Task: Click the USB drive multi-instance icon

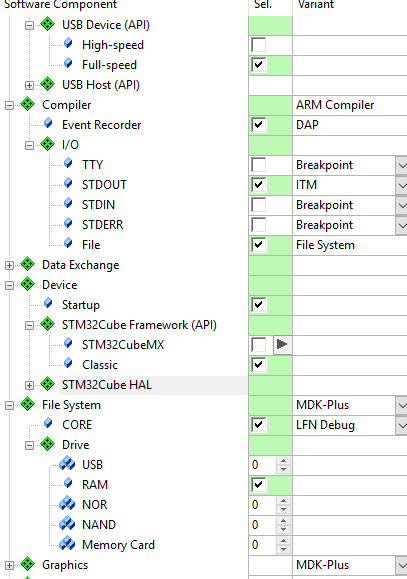Action: pos(67,463)
